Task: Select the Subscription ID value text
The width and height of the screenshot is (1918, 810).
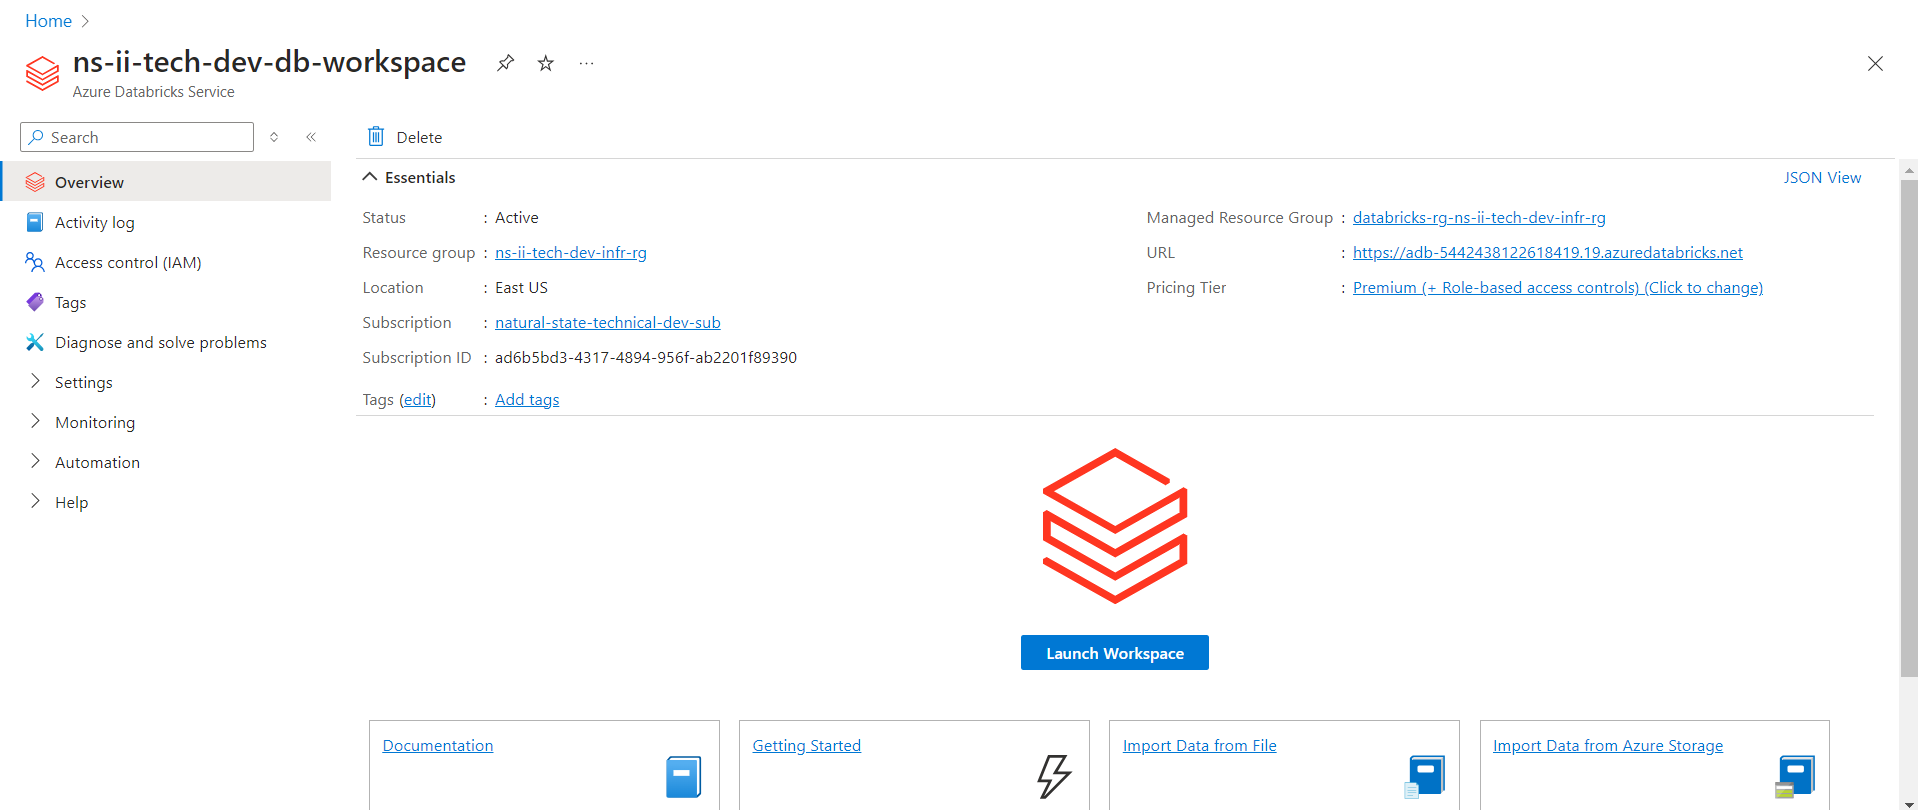Action: [x=646, y=357]
